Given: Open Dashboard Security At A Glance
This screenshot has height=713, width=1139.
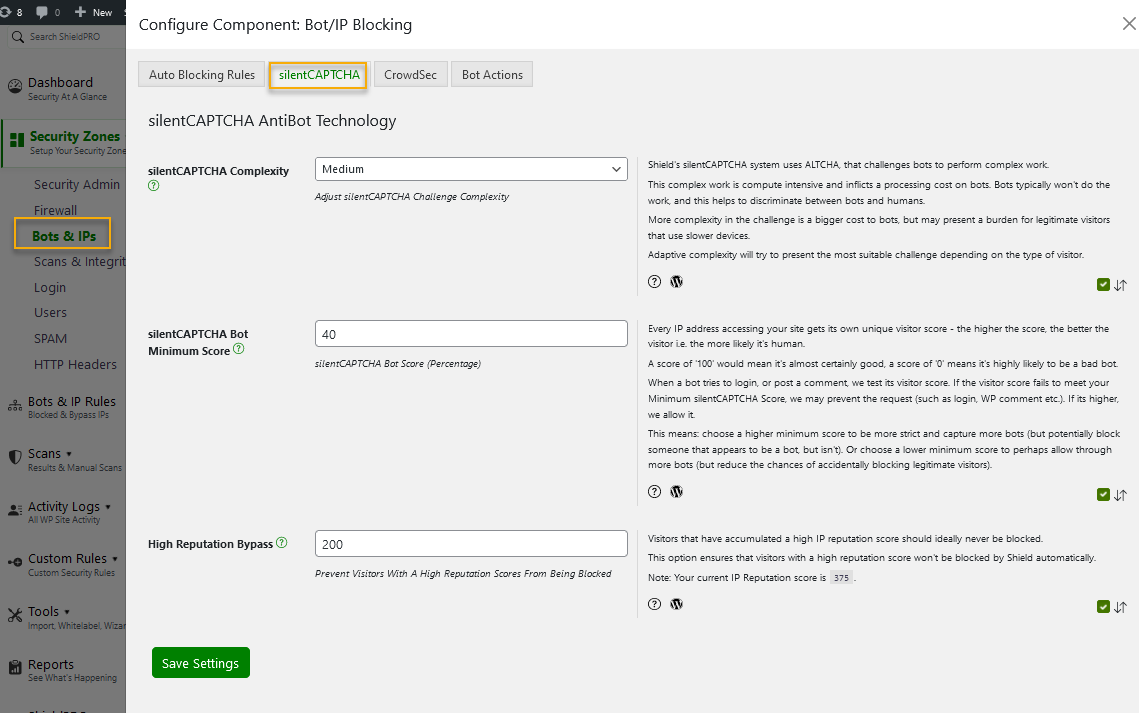Looking at the screenshot, I should pyautogui.click(x=67, y=88).
